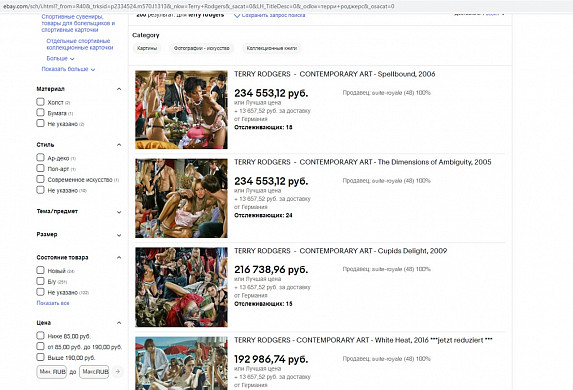
Task: Open Spellbound painting thumbnail
Action: pos(181,110)
